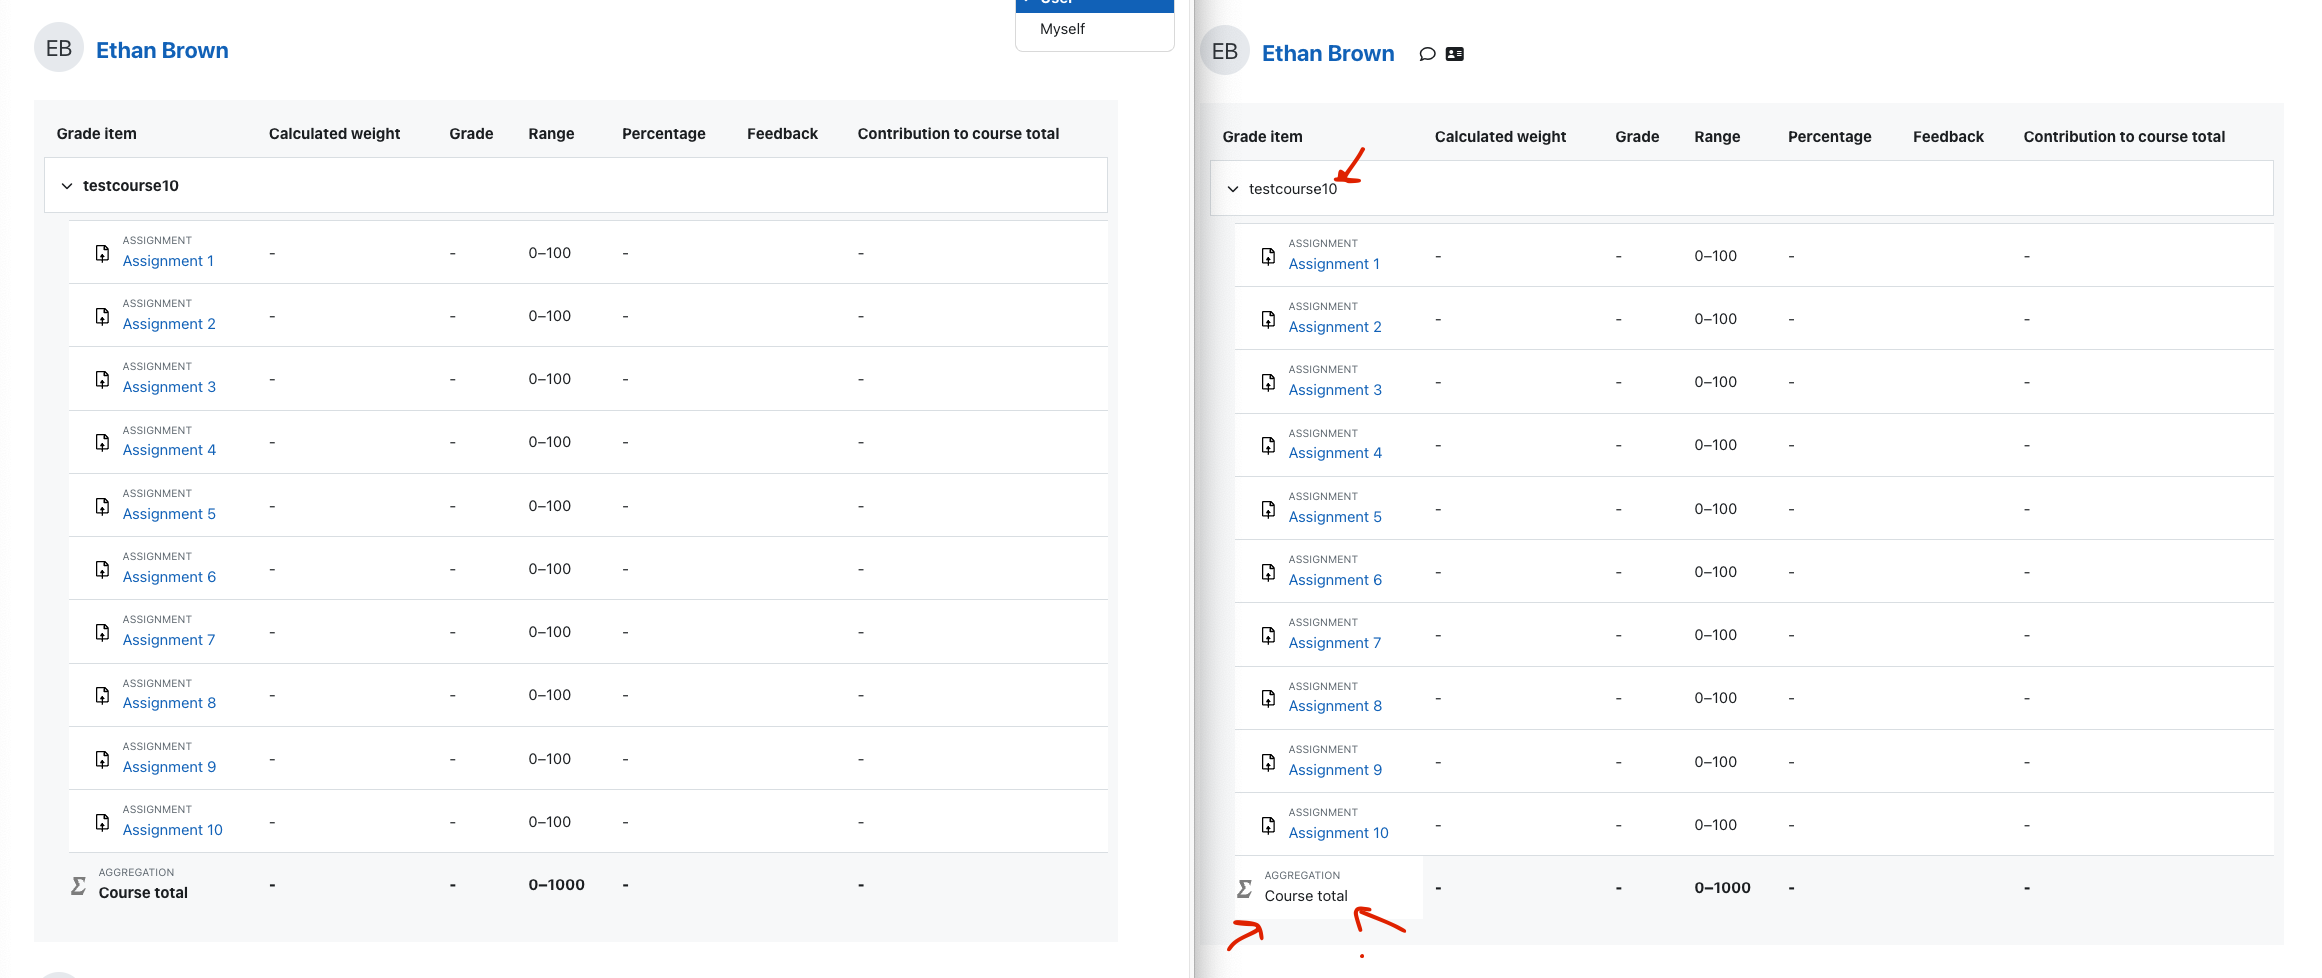Screen dimensions: 2322x978
Task: Click Assignment 1 file icon in left report
Action: pyautogui.click(x=102, y=253)
